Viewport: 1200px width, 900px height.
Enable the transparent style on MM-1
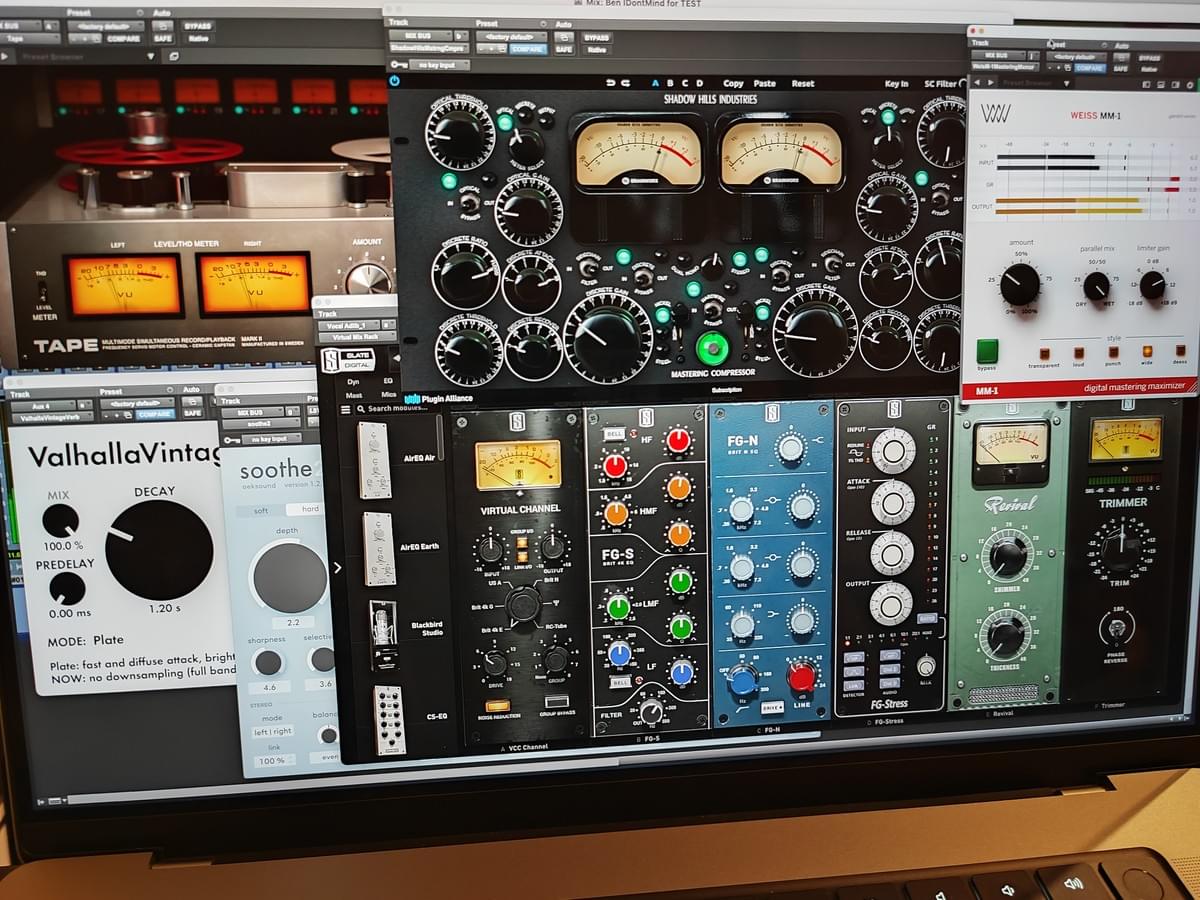(1044, 353)
